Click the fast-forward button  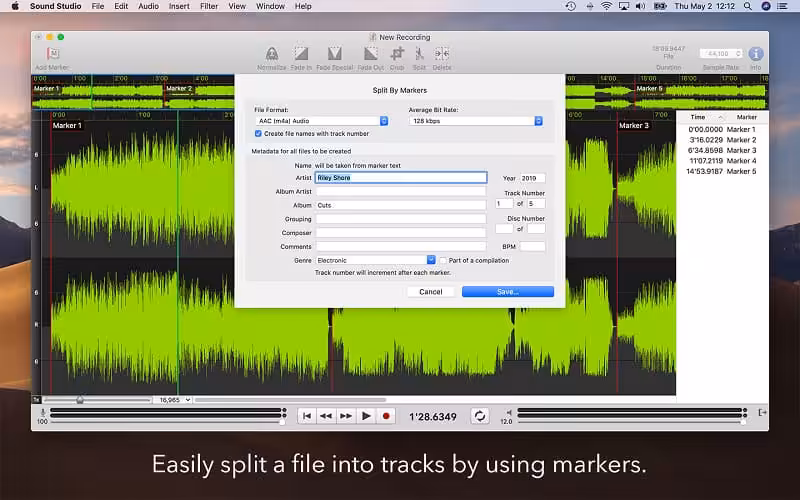coord(346,416)
